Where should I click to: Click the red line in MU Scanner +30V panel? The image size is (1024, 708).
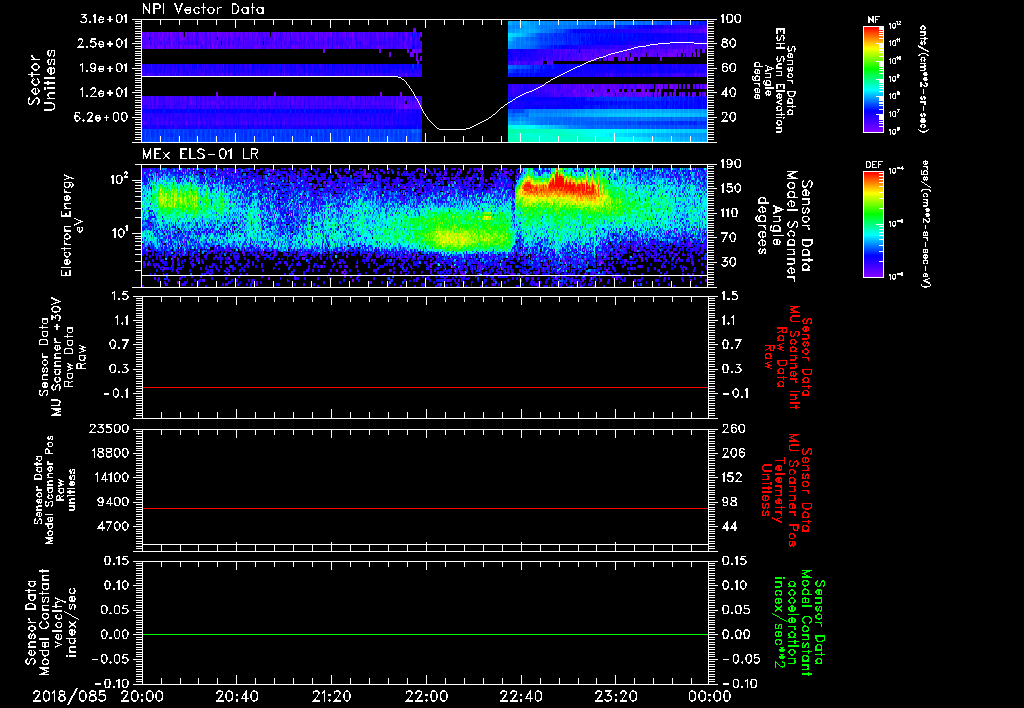(424, 388)
